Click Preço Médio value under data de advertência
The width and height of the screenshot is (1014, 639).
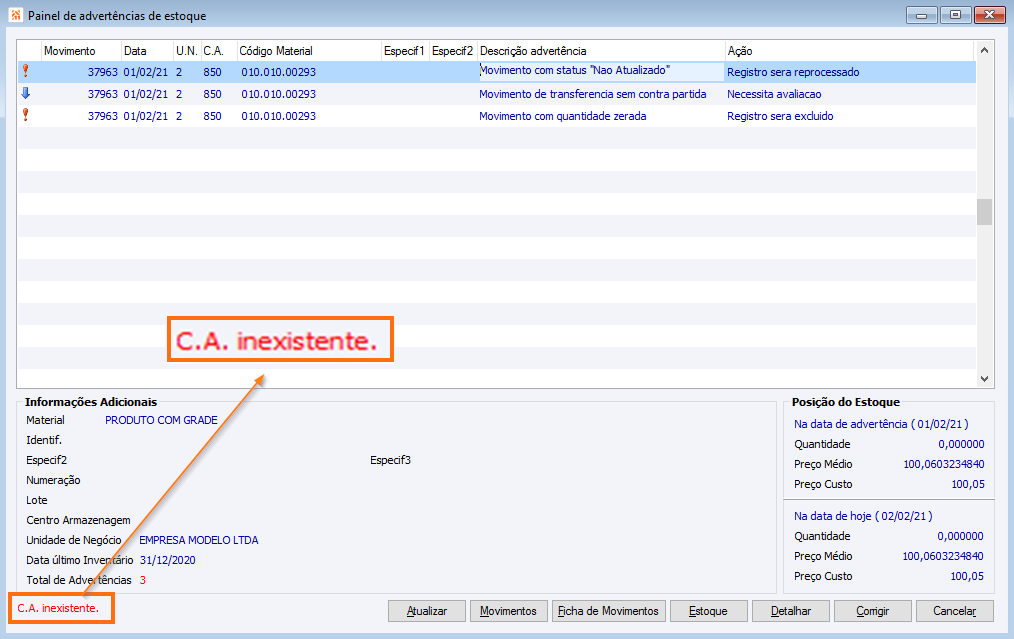944,464
